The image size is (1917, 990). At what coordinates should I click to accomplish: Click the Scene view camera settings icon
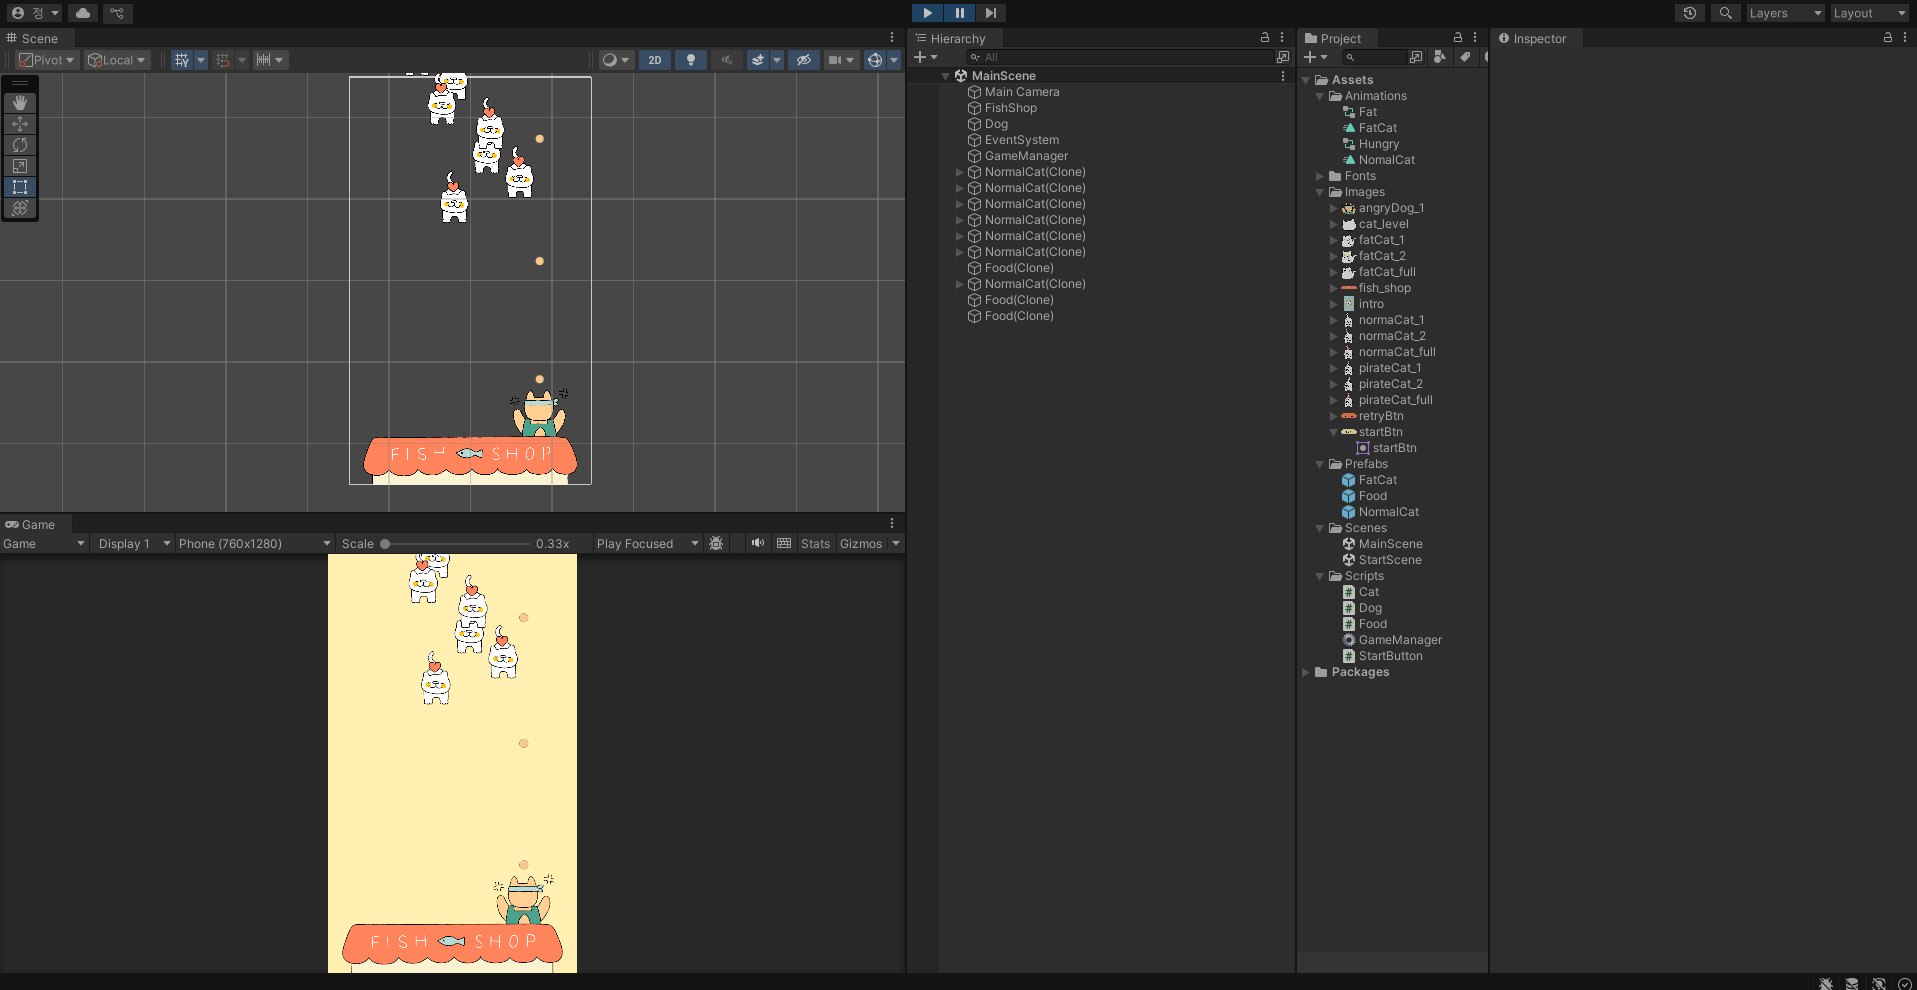coord(840,60)
